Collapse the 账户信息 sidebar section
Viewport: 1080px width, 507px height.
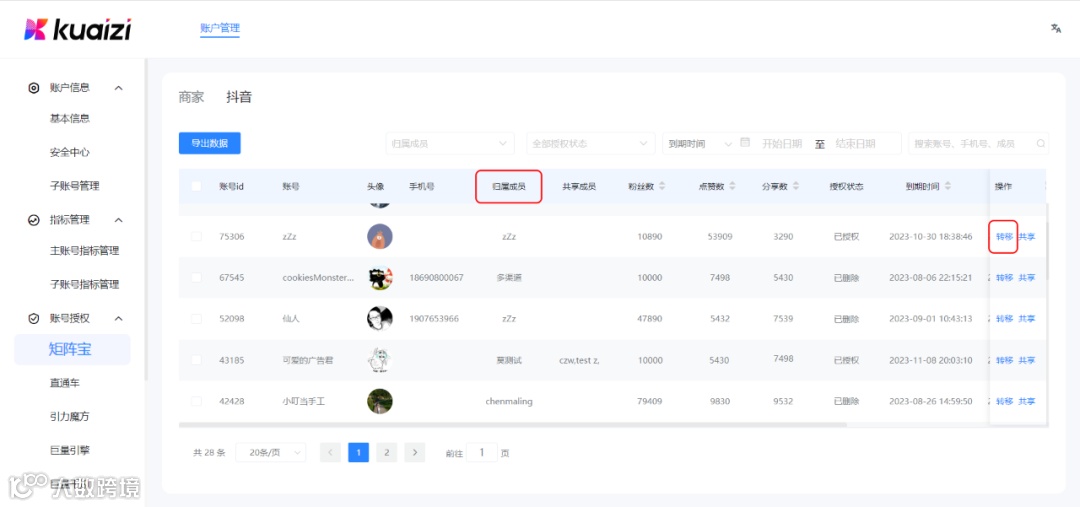(118, 88)
